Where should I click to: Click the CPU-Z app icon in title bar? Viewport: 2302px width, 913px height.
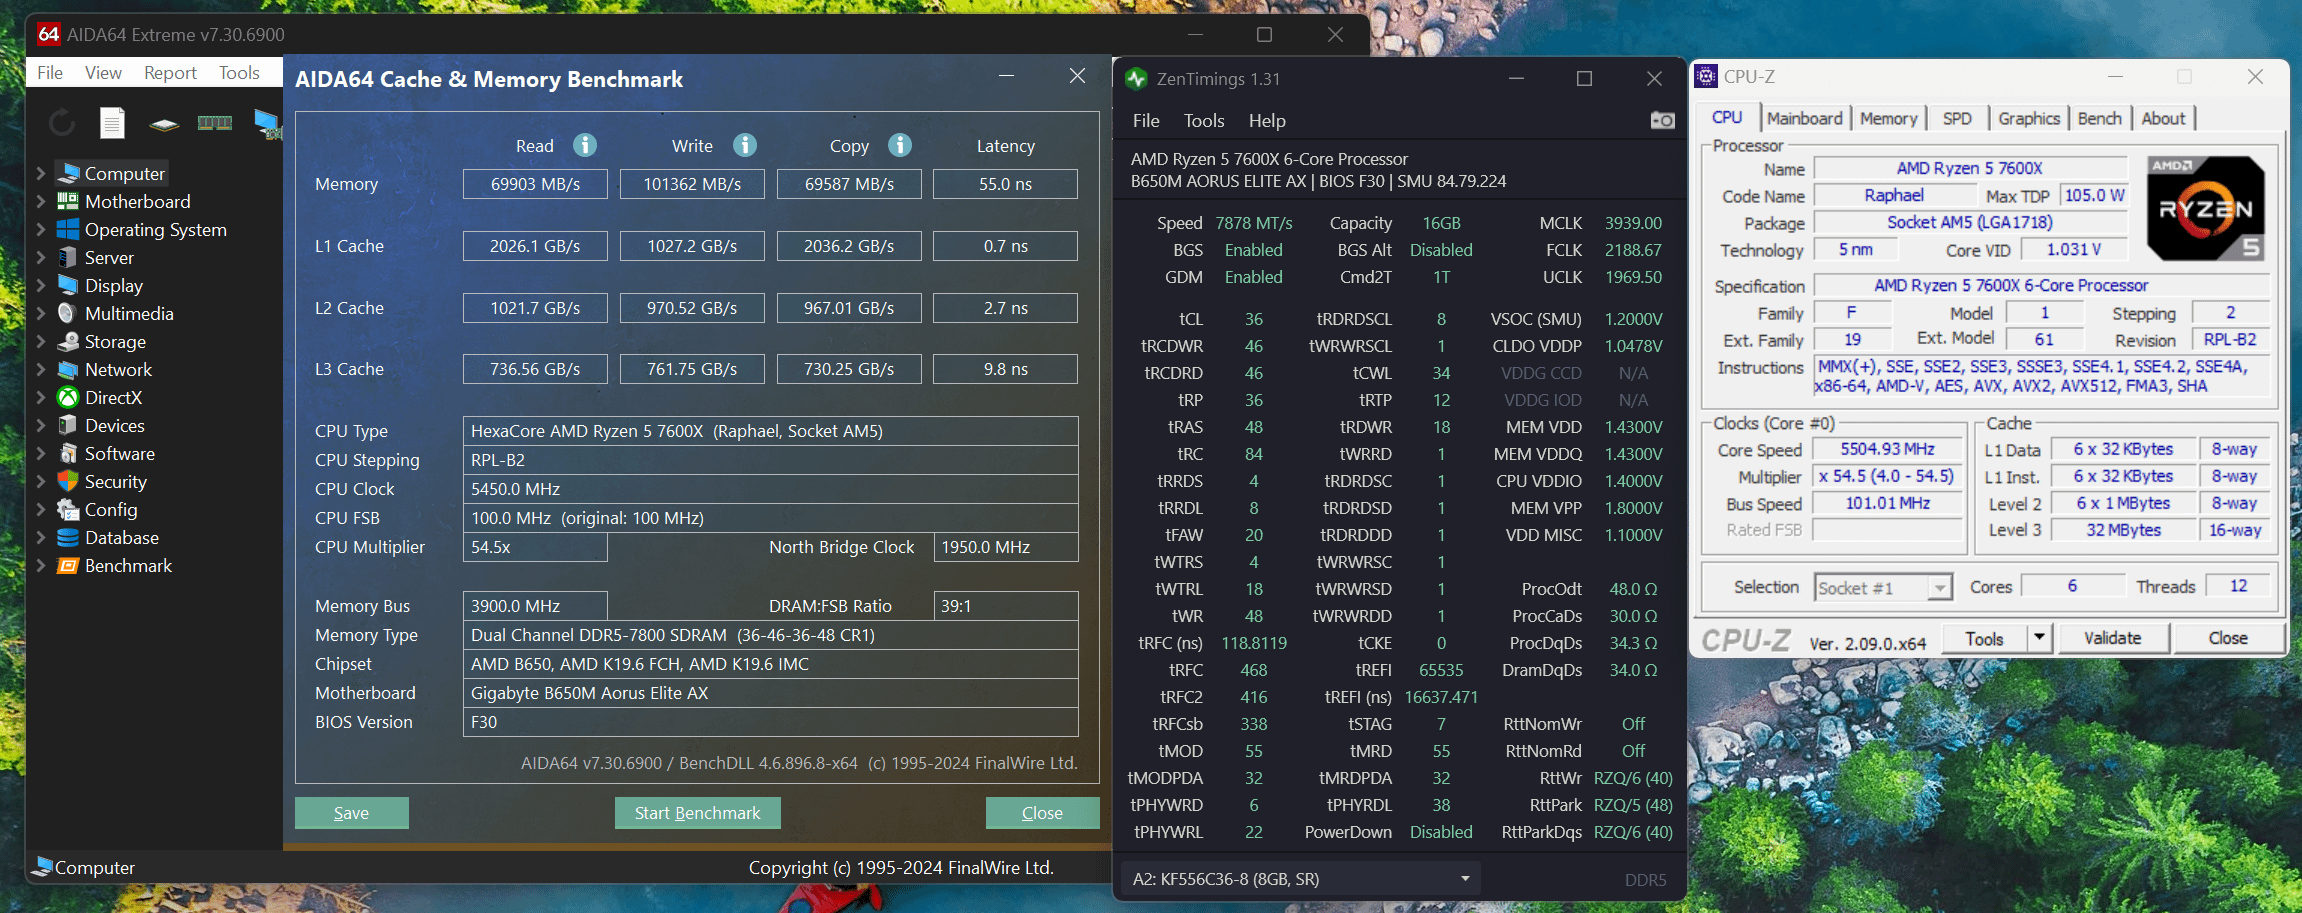(1707, 76)
